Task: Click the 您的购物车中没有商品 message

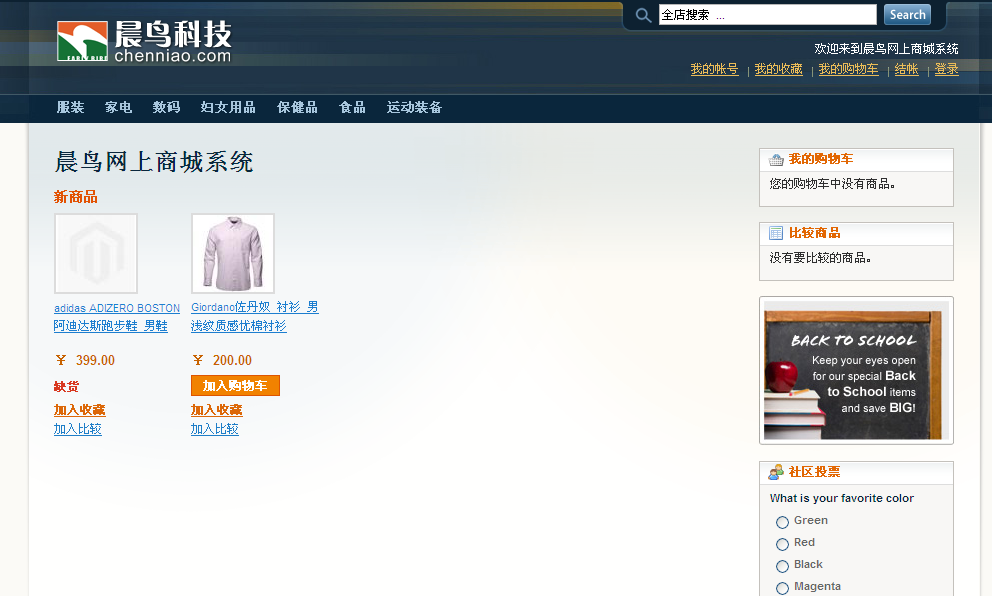Action: pyautogui.click(x=832, y=184)
